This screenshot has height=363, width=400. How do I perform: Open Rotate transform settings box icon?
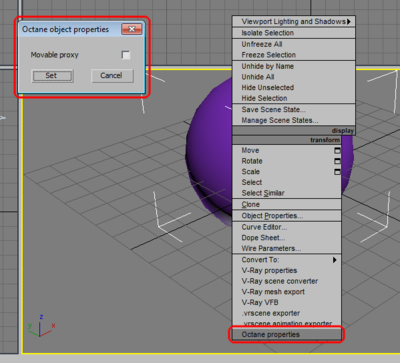(x=337, y=161)
